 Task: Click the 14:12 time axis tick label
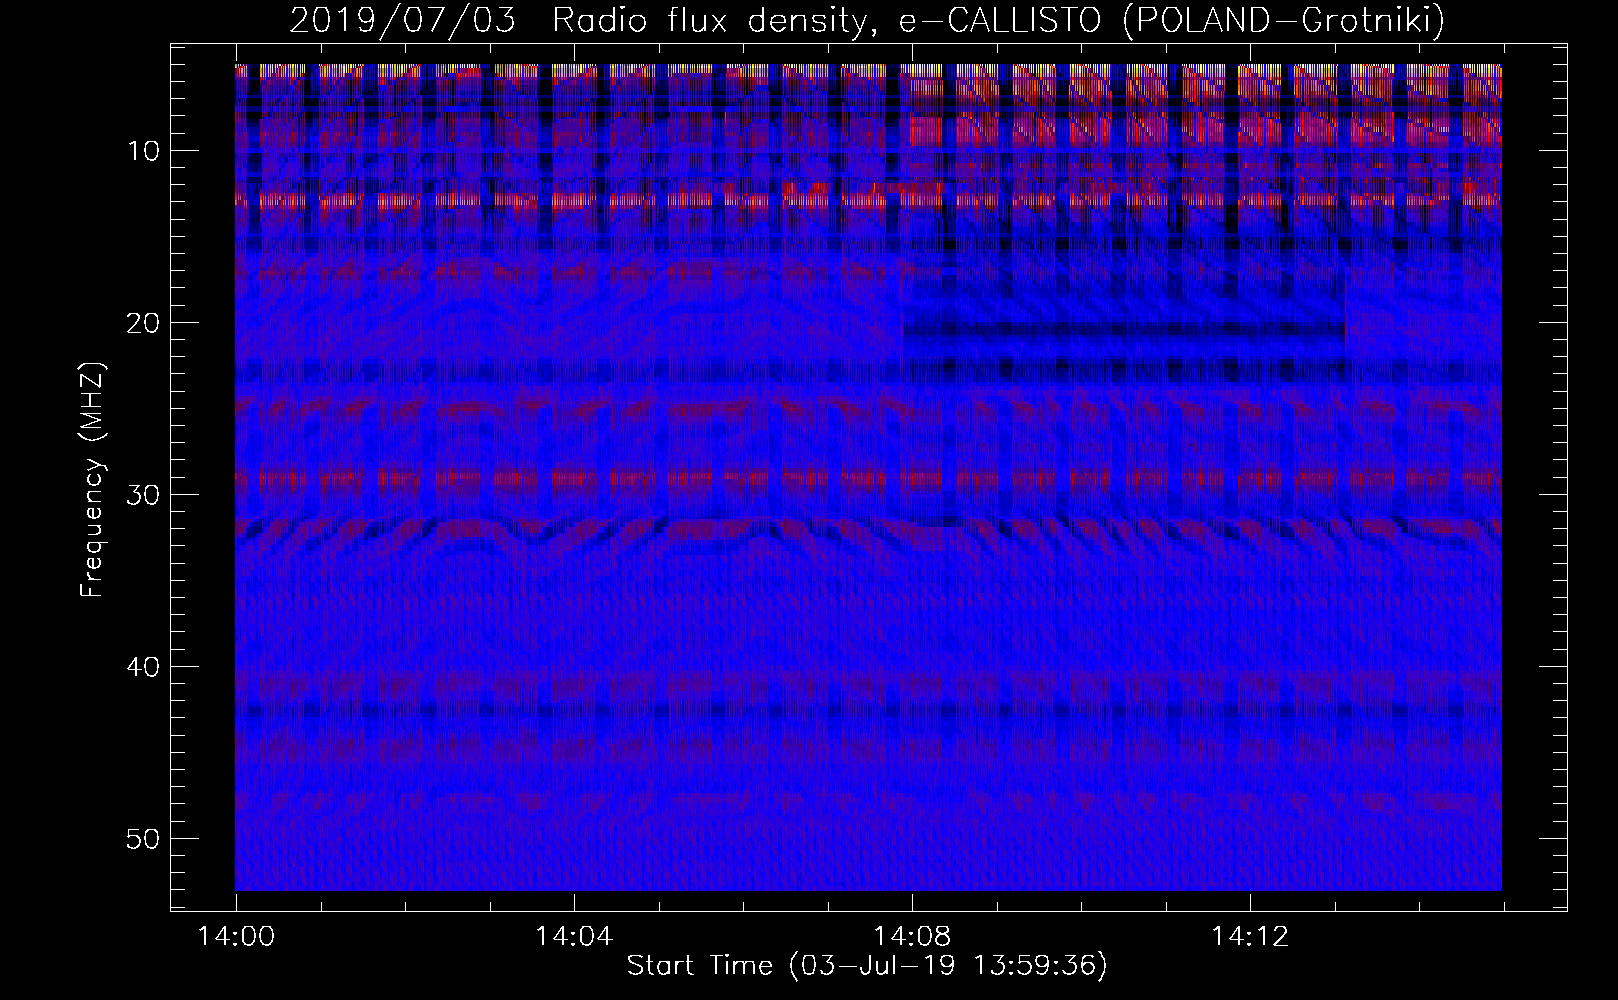point(1250,937)
